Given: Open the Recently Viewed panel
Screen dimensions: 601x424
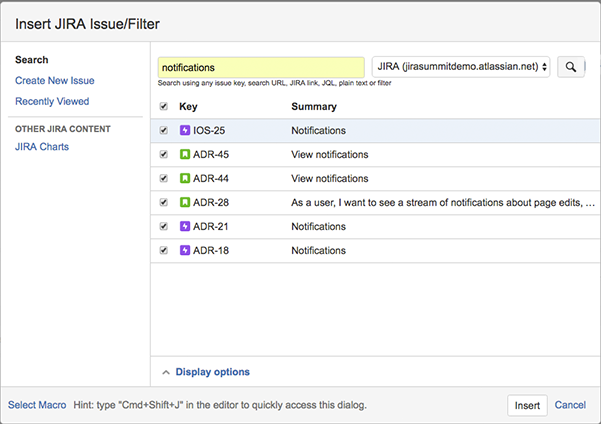Looking at the screenshot, I should pos(52,101).
